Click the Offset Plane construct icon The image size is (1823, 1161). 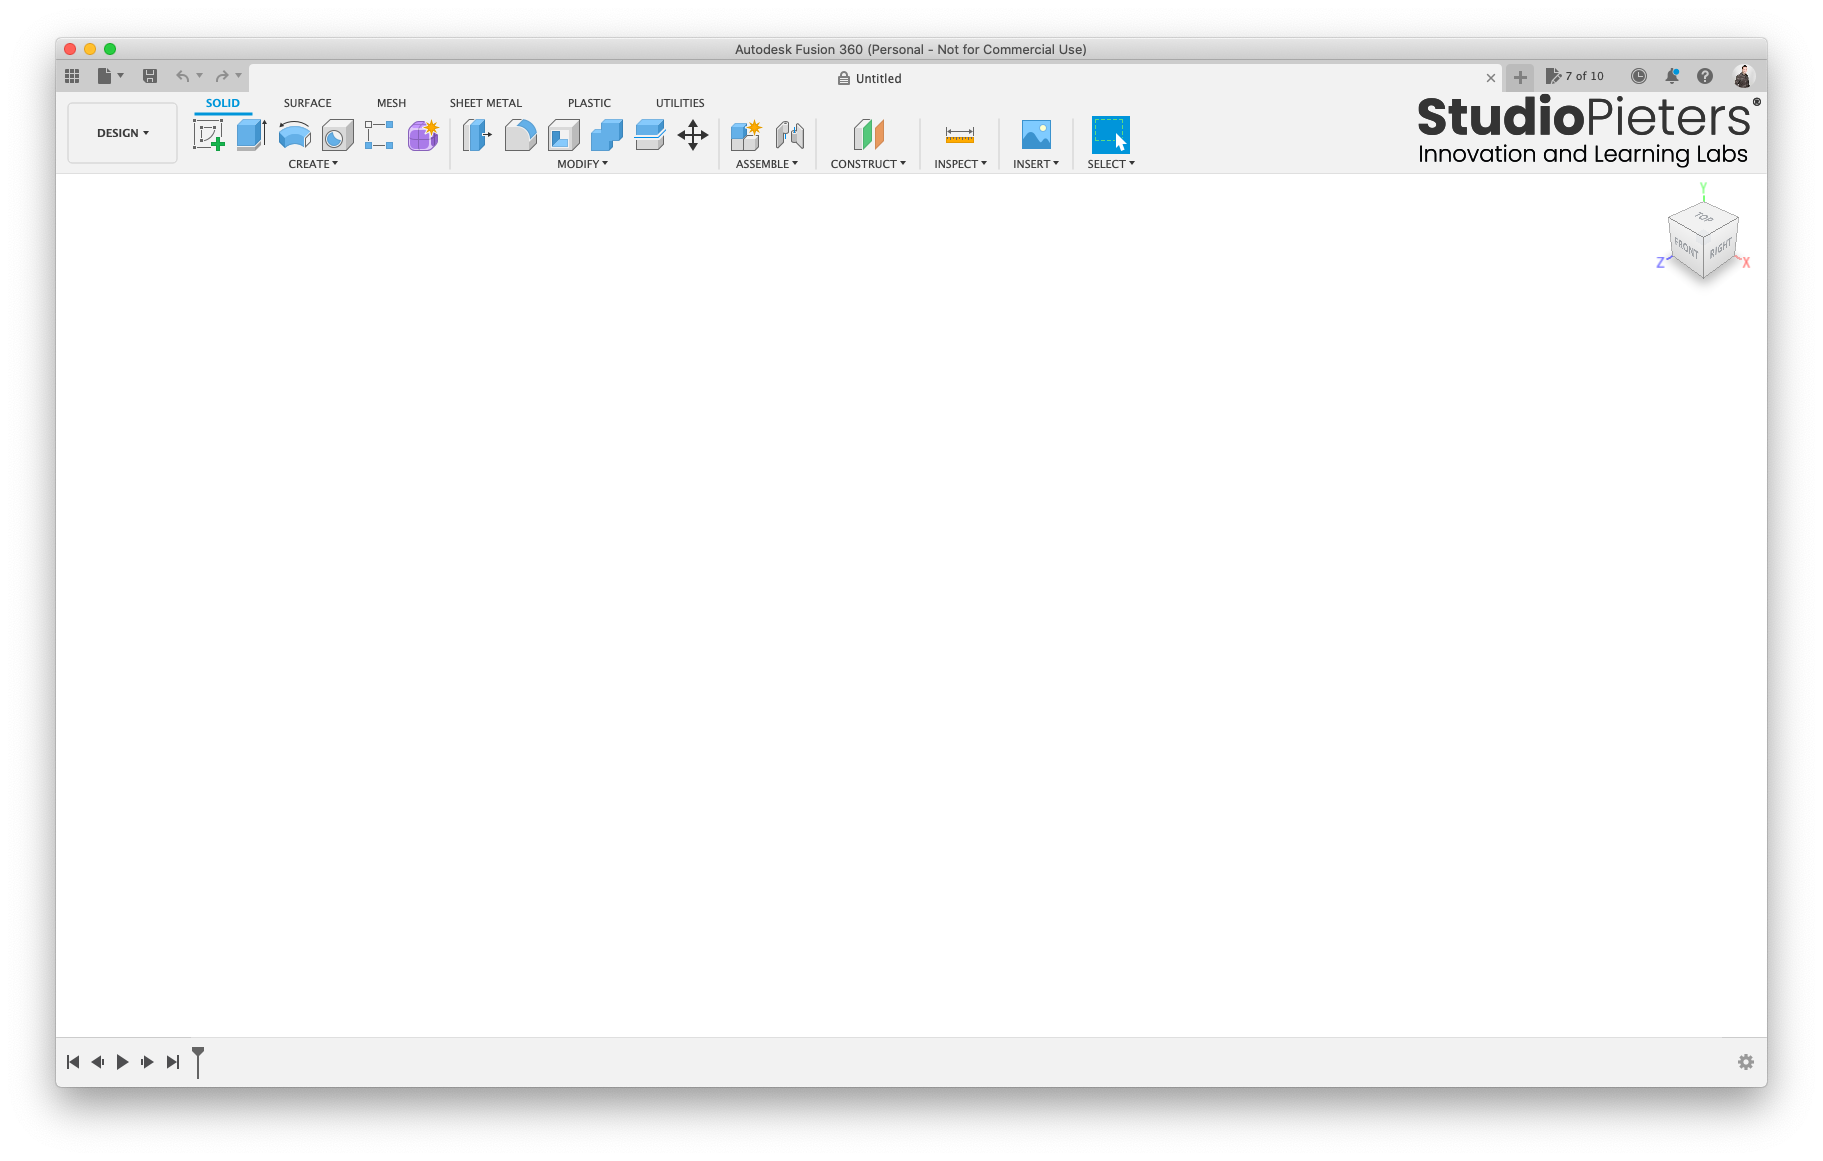pyautogui.click(x=868, y=135)
